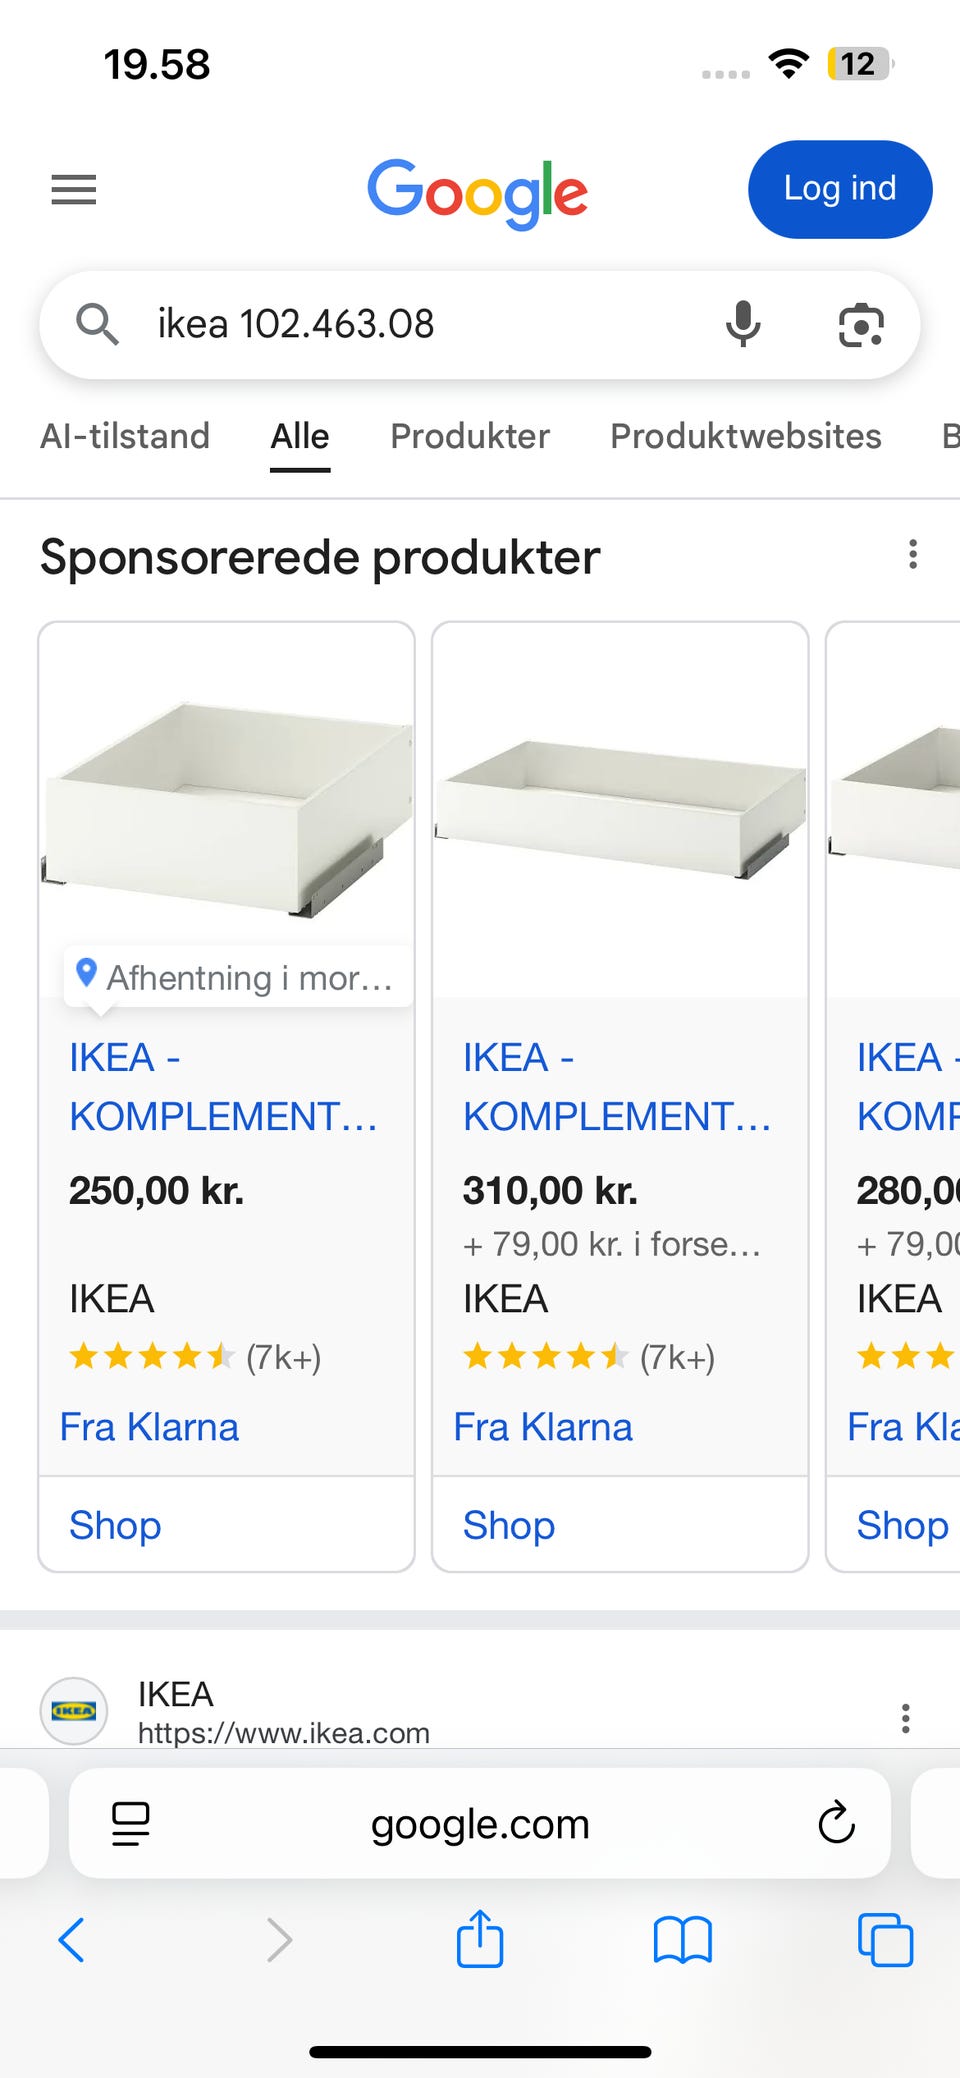Tap the Safari share icon
This screenshot has width=960, height=2078.
click(x=480, y=1940)
